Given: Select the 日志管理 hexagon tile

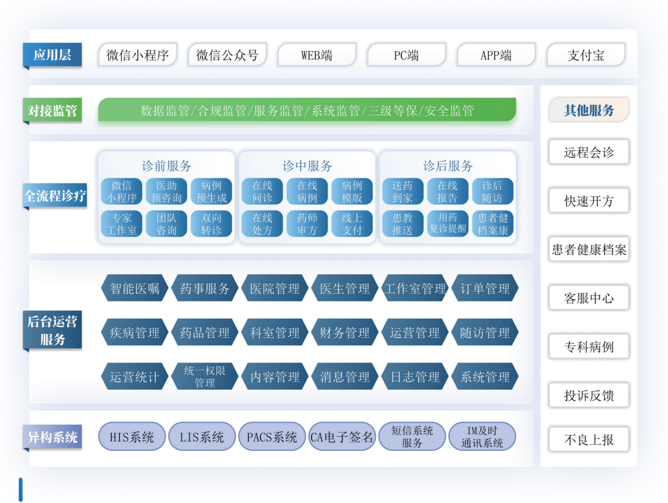Looking at the screenshot, I should coord(415,377).
